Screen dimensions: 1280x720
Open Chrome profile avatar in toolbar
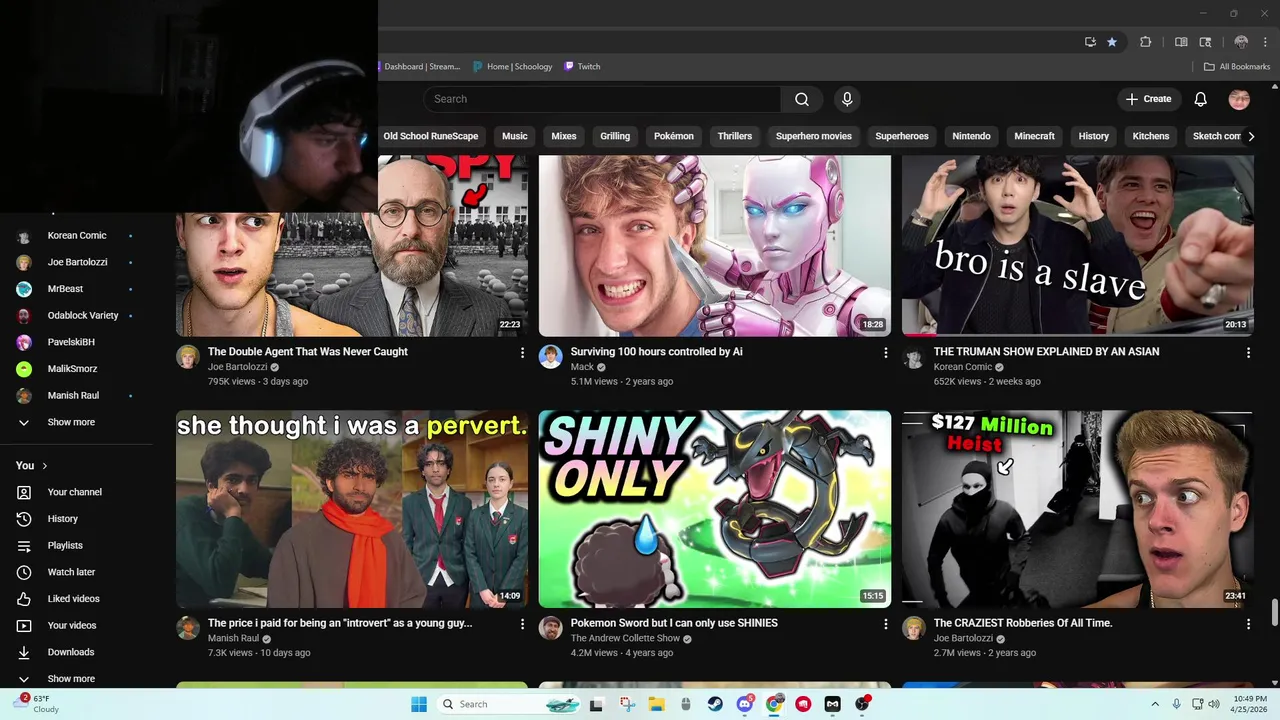tap(1241, 42)
